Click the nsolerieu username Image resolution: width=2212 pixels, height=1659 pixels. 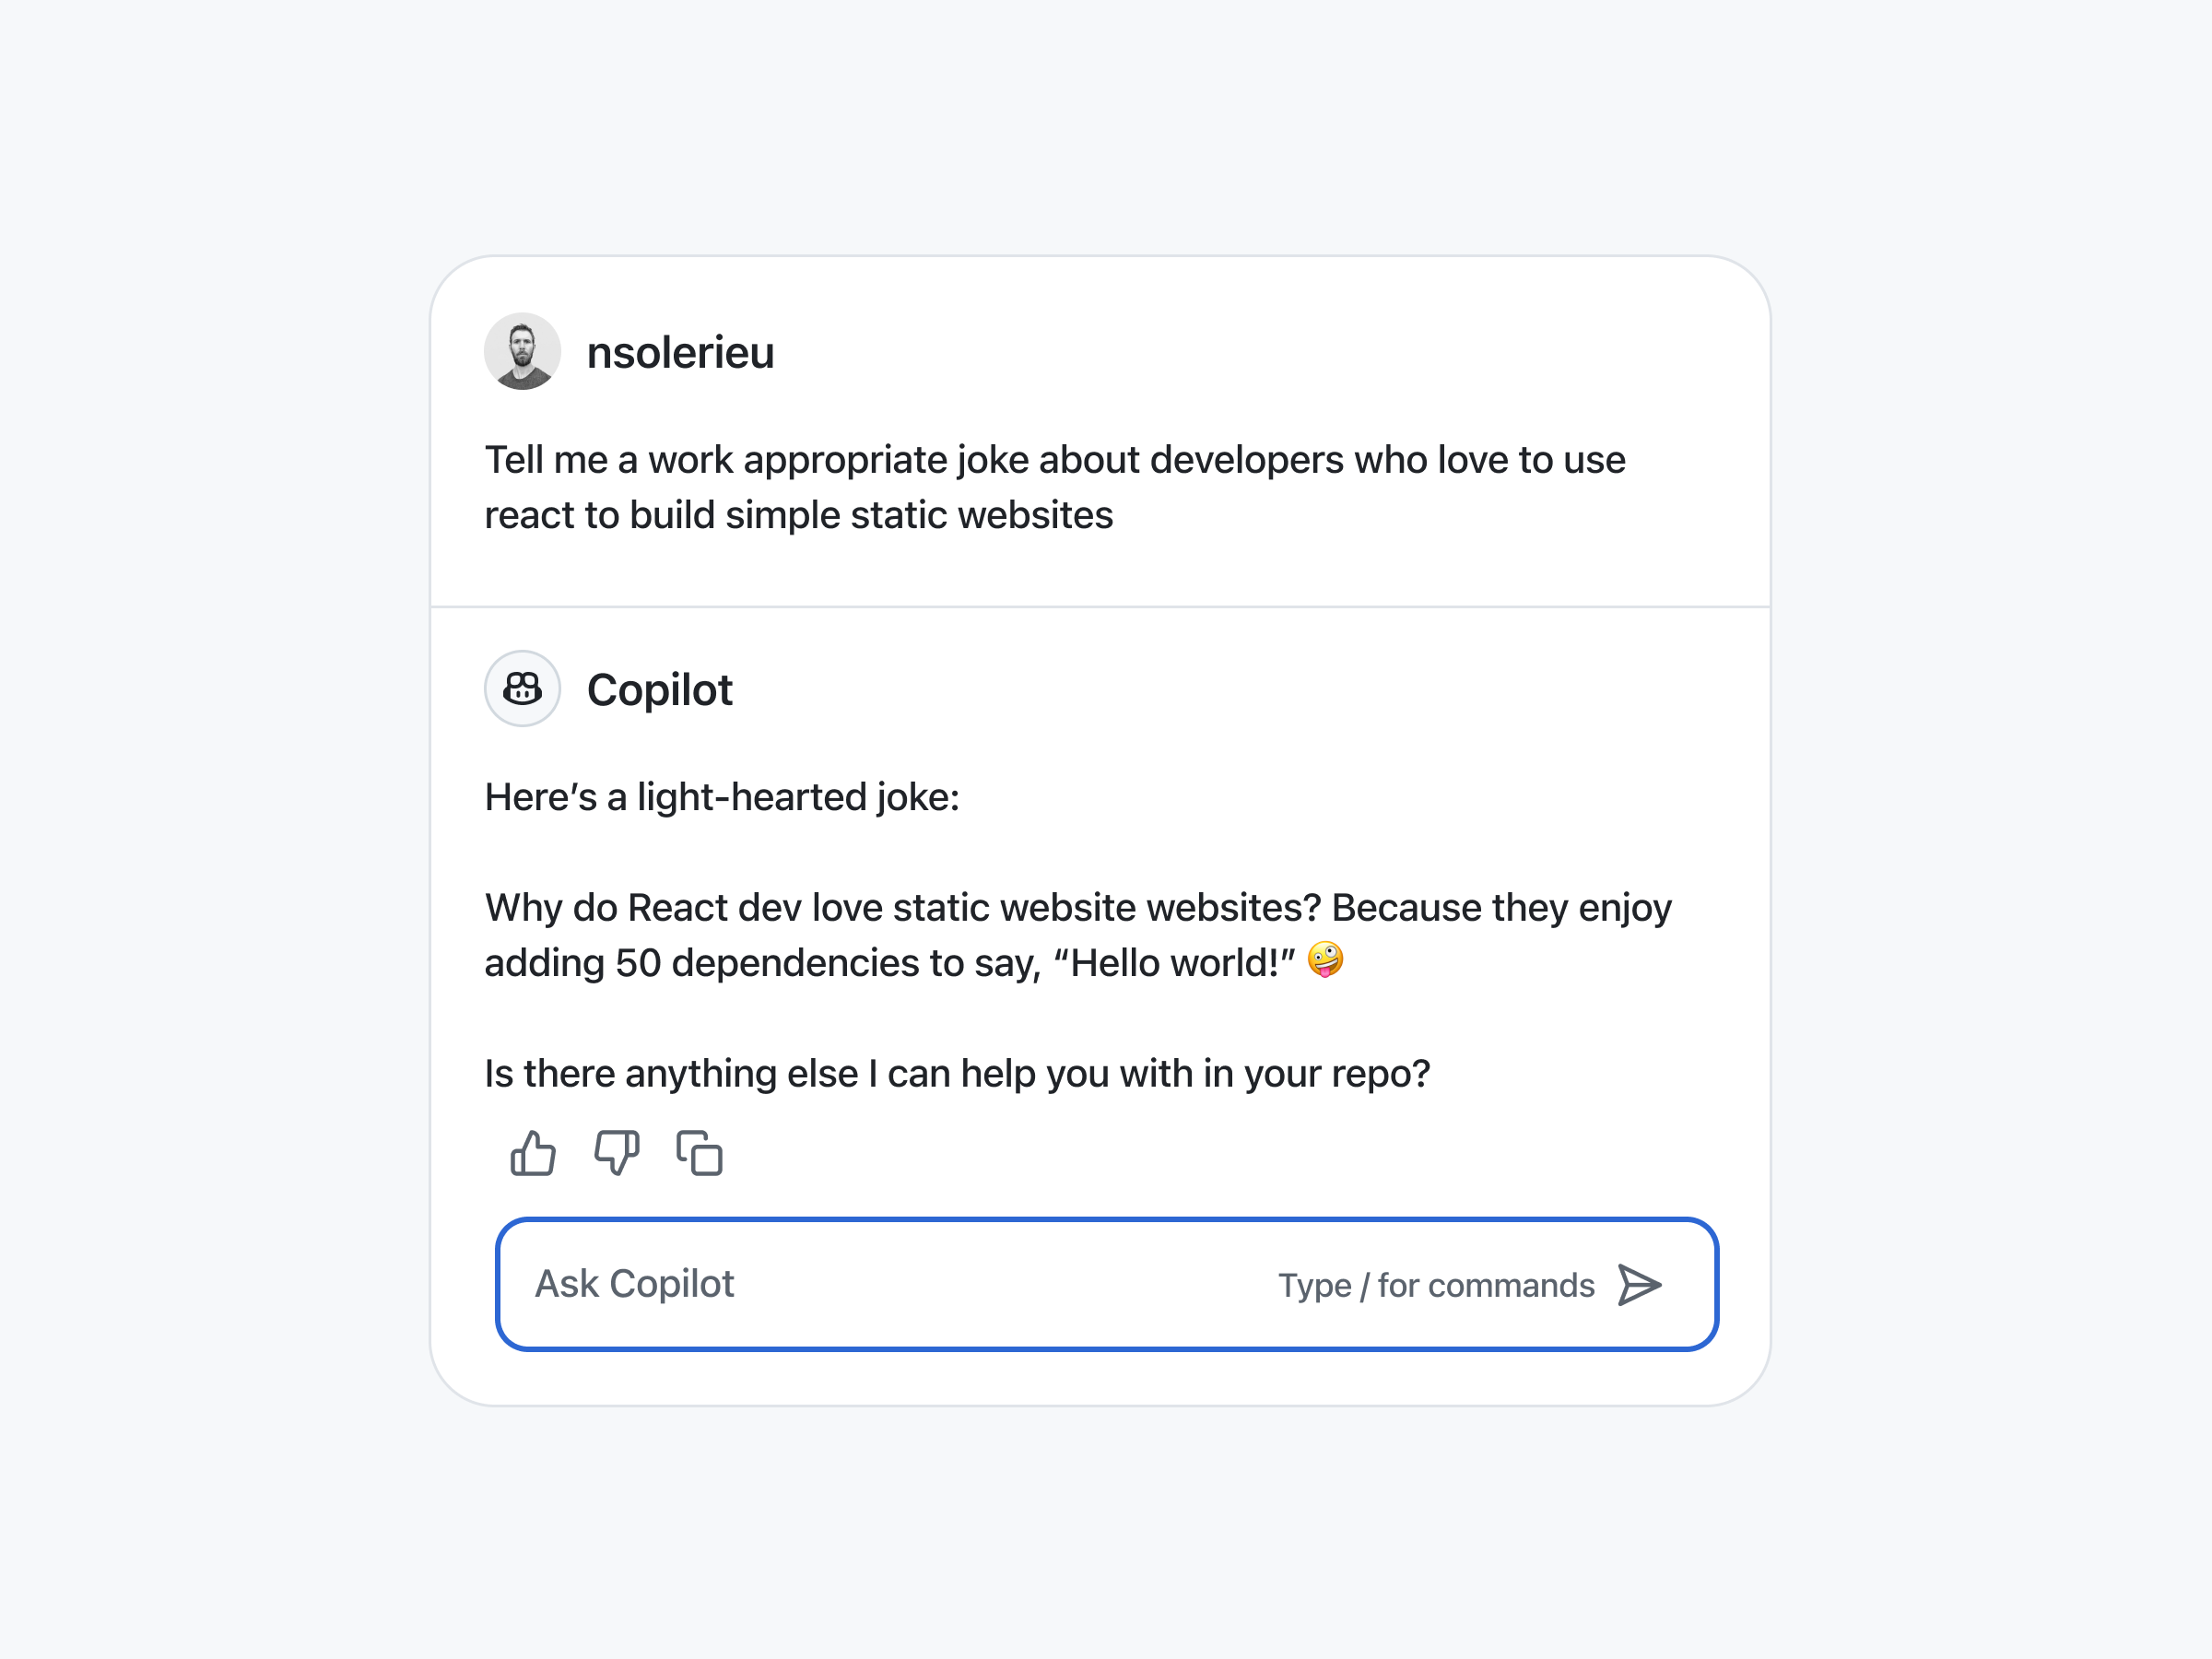coord(680,353)
